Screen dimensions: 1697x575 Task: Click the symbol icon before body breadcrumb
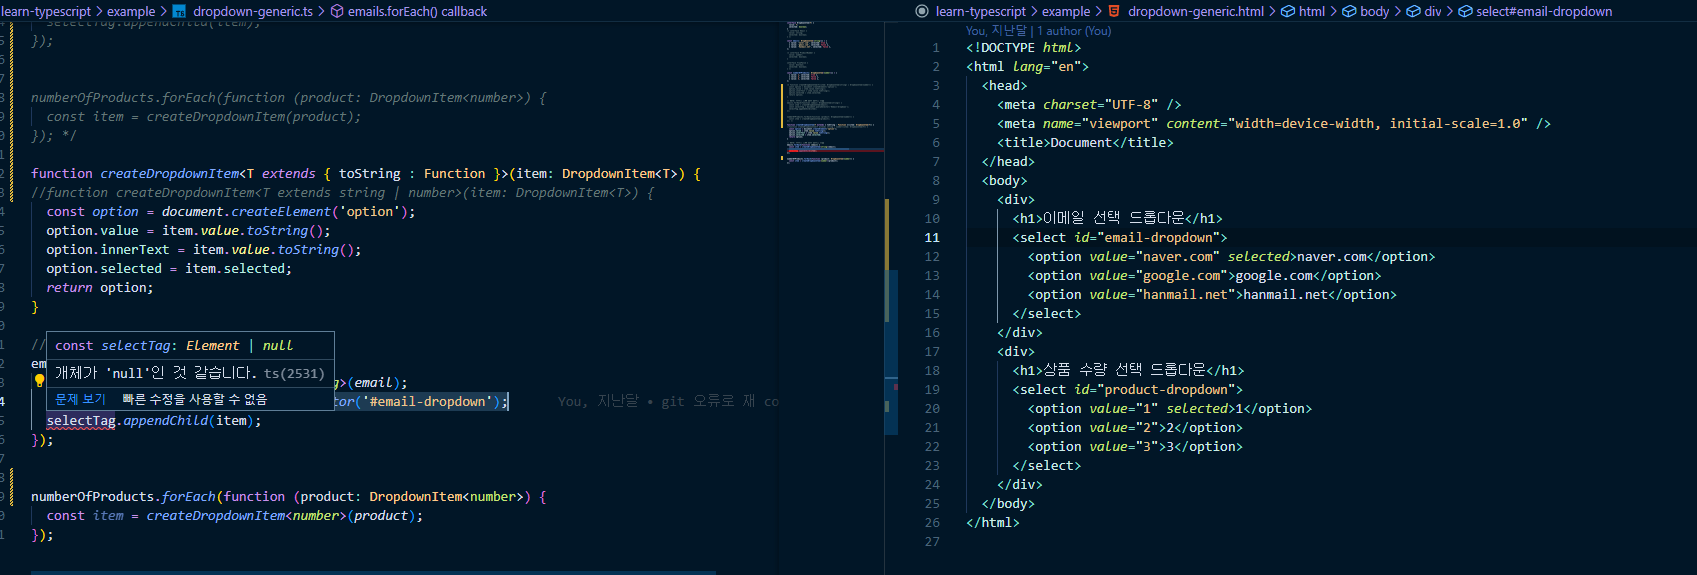point(1349,11)
